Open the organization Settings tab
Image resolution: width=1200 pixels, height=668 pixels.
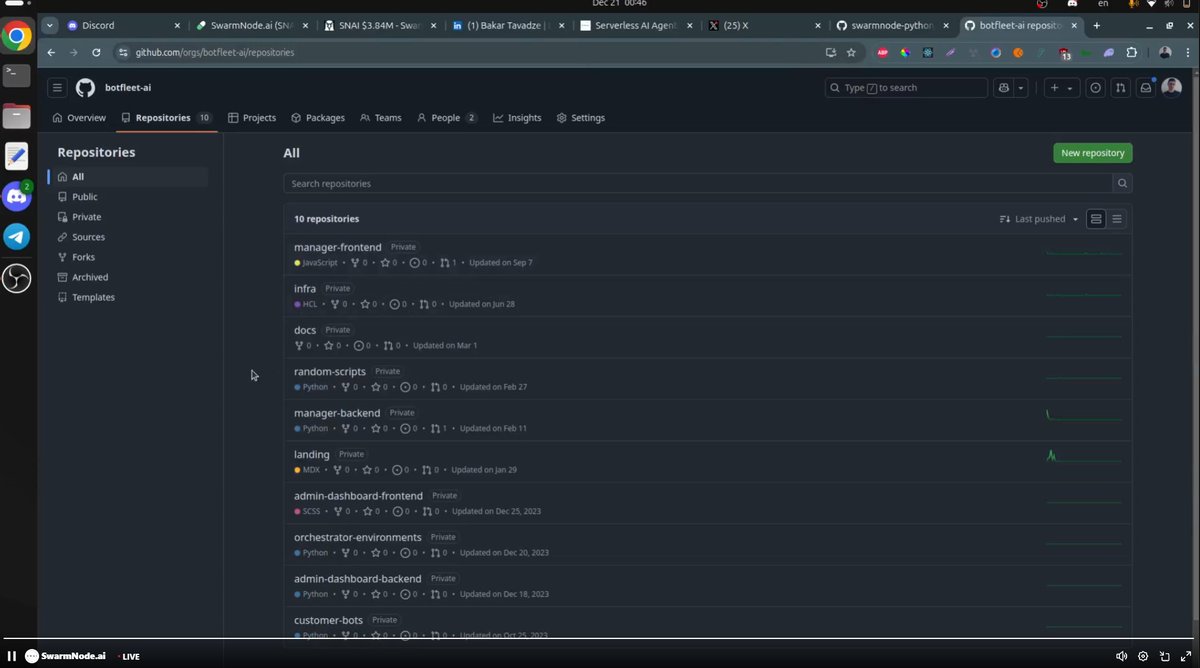581,118
